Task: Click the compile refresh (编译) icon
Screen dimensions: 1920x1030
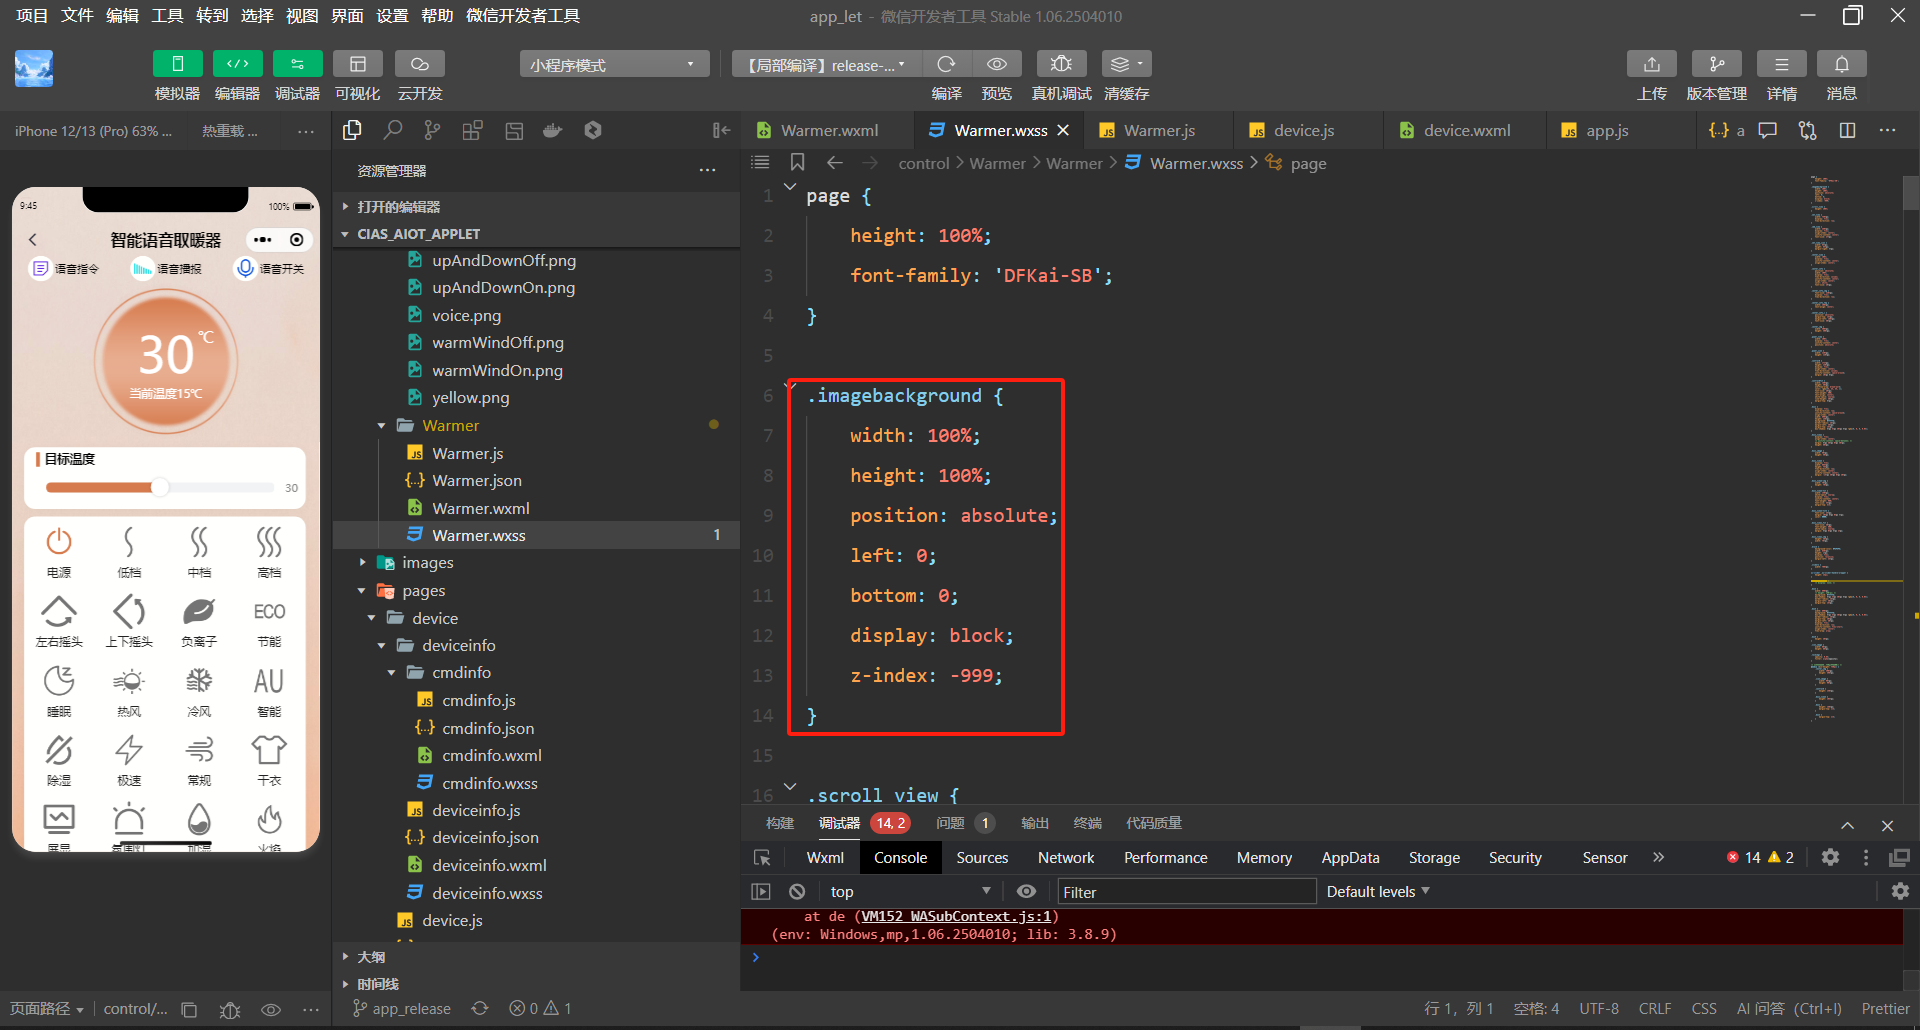Action: 946,64
